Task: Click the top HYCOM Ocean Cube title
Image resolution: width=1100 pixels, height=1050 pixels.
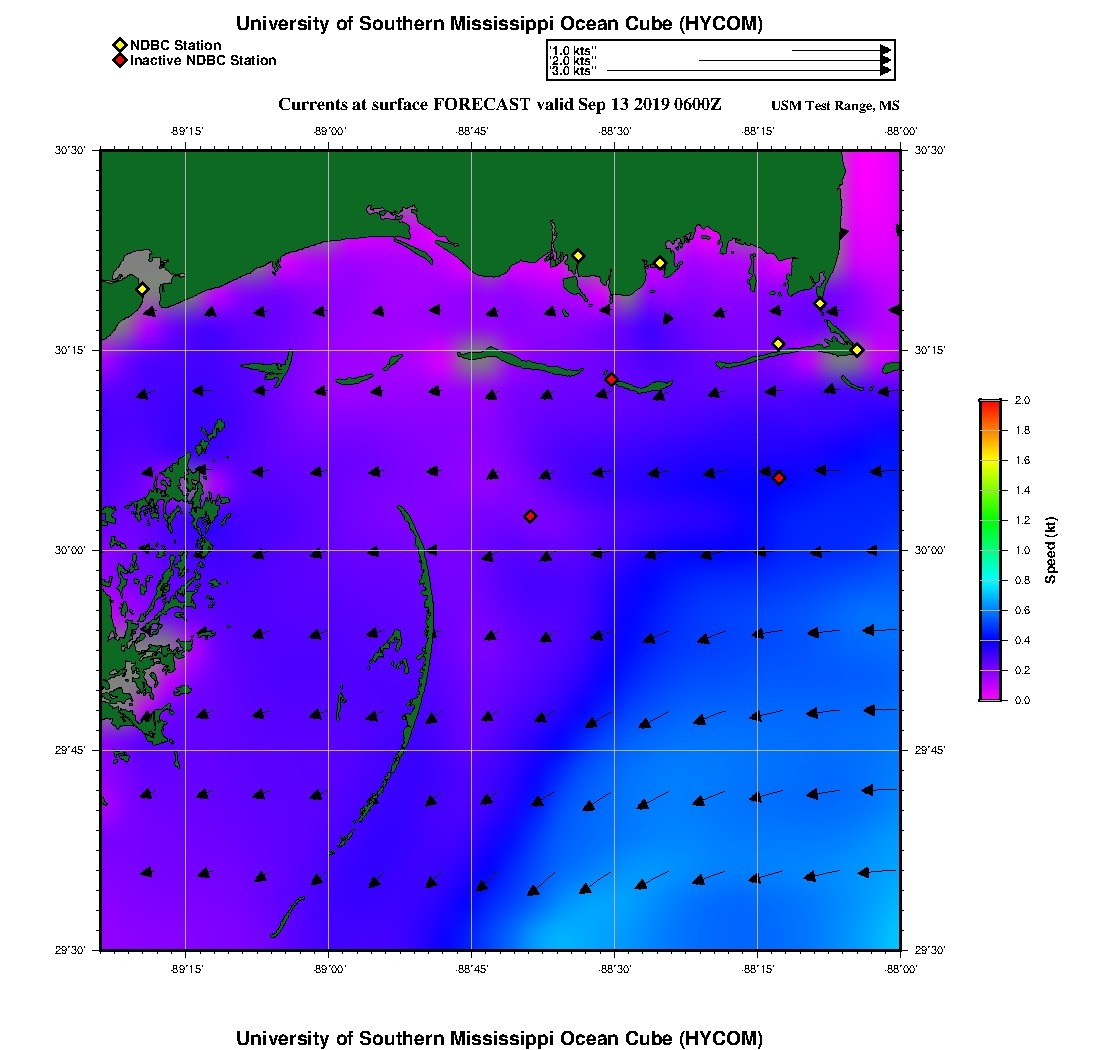Action: 499,23
